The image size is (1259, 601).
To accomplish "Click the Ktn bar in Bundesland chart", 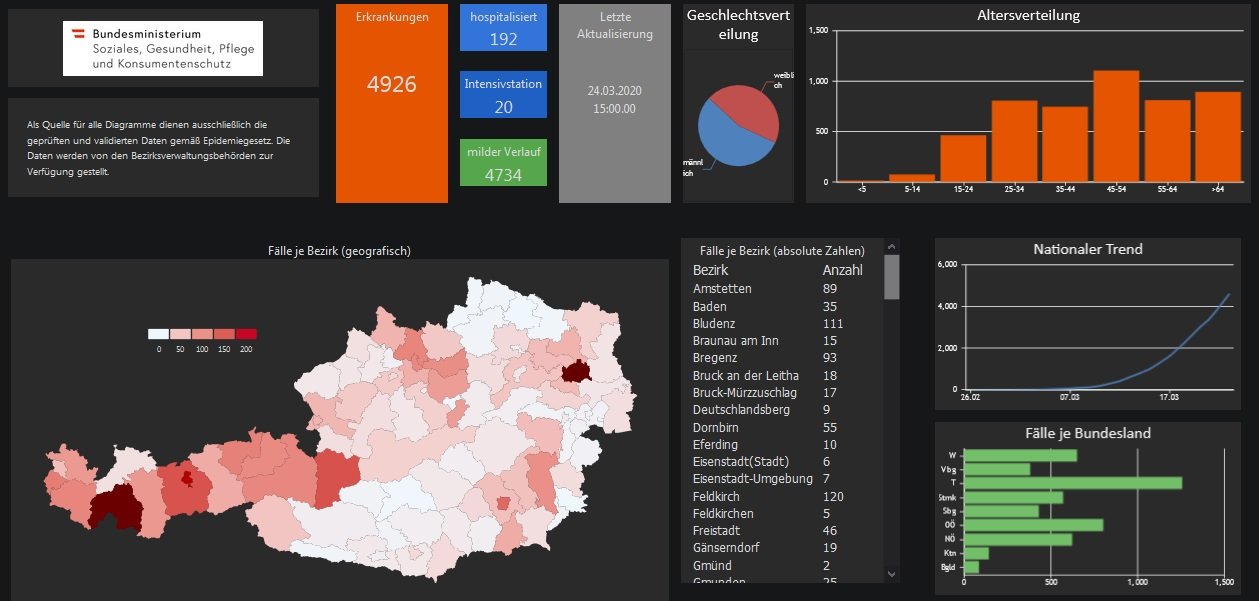I will coord(976,553).
